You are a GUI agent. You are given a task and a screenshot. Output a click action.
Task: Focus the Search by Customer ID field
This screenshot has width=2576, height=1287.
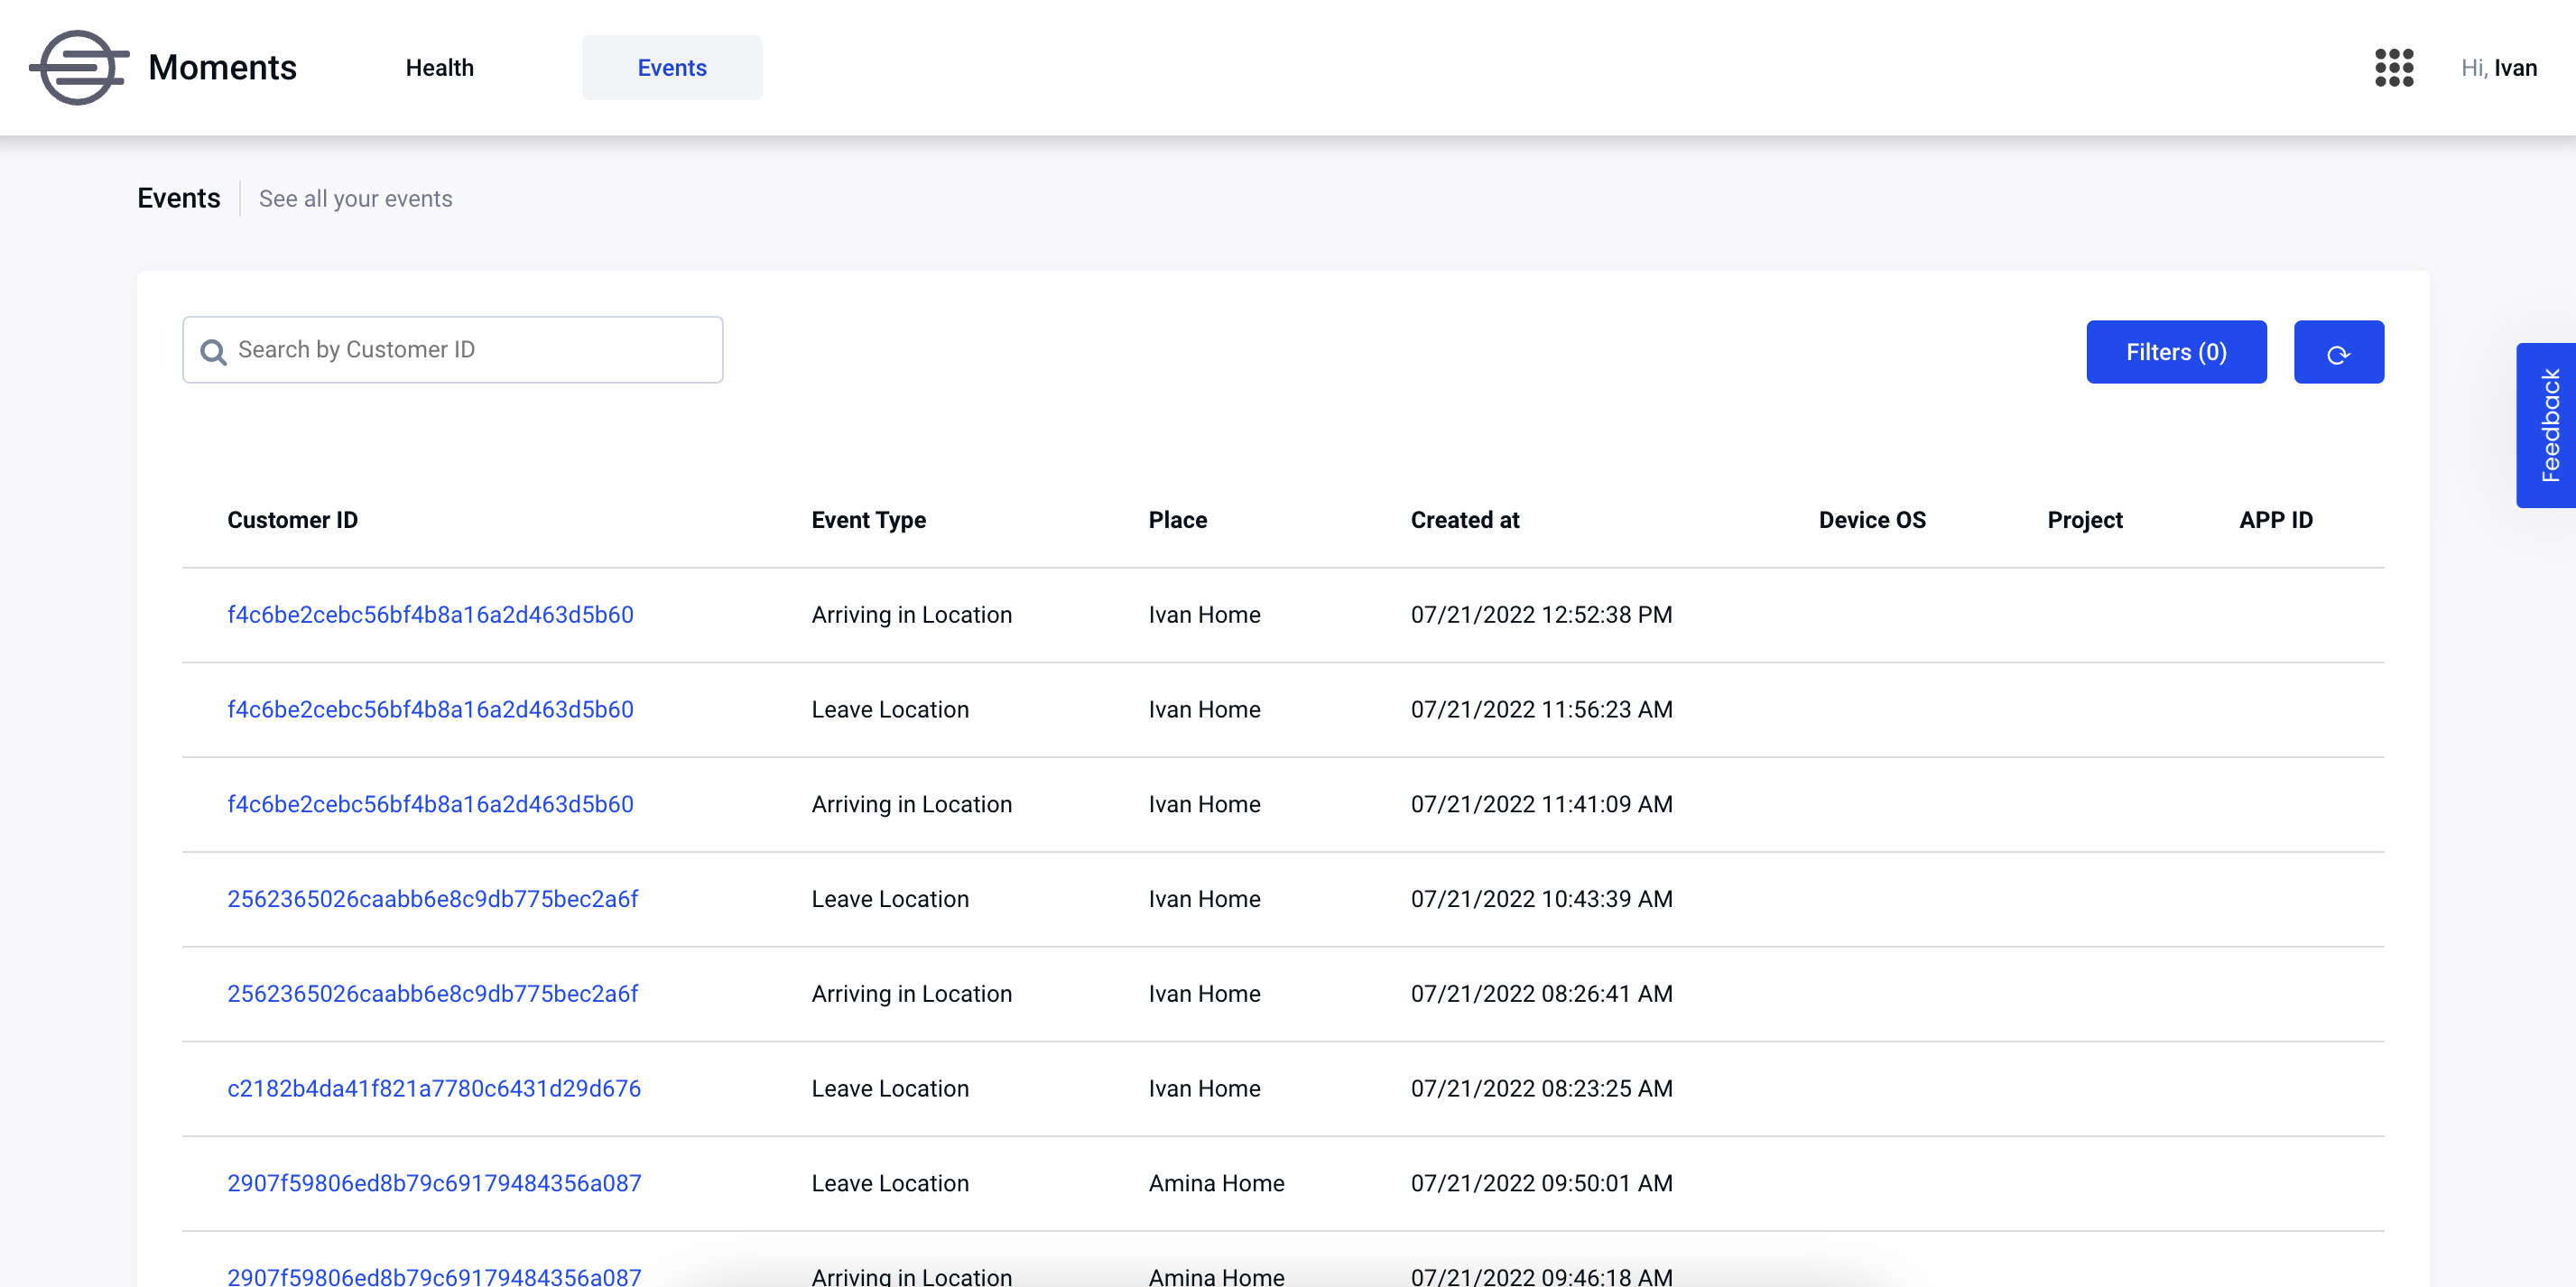(453, 350)
